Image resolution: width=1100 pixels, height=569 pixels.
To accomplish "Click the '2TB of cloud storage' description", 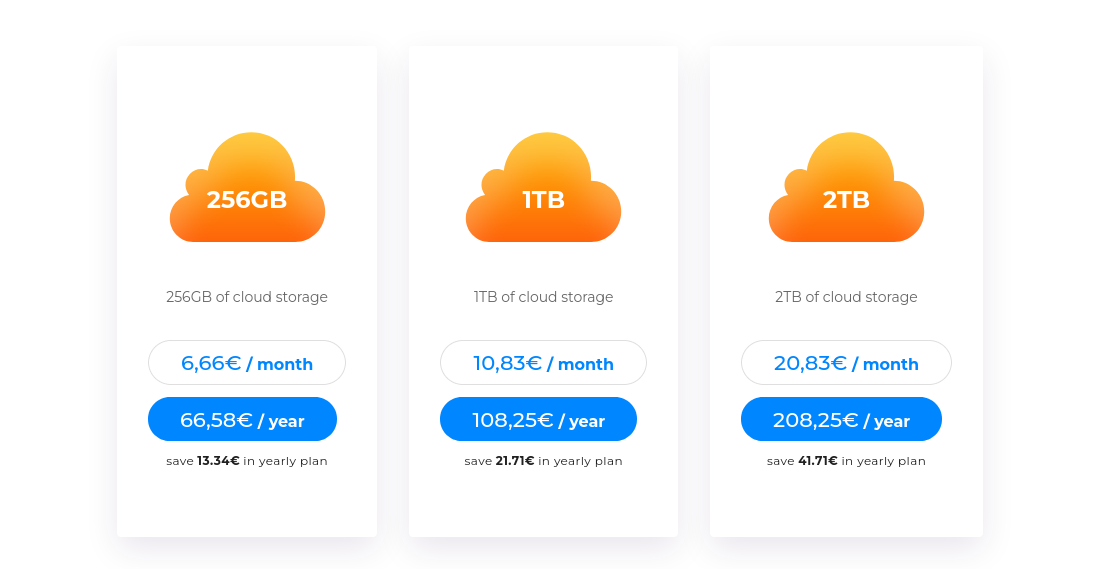I will 846,297.
